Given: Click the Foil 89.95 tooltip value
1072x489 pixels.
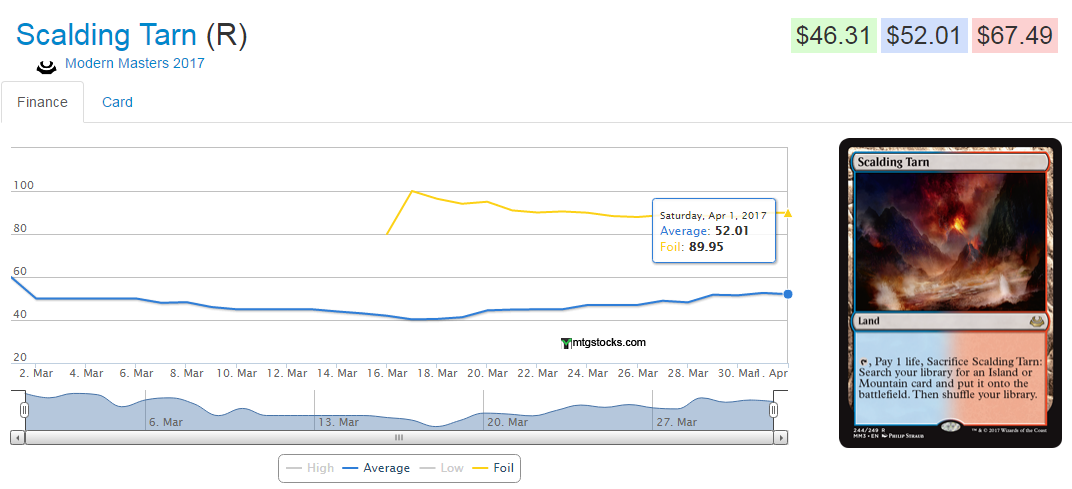Looking at the screenshot, I should pyautogui.click(x=706, y=247).
